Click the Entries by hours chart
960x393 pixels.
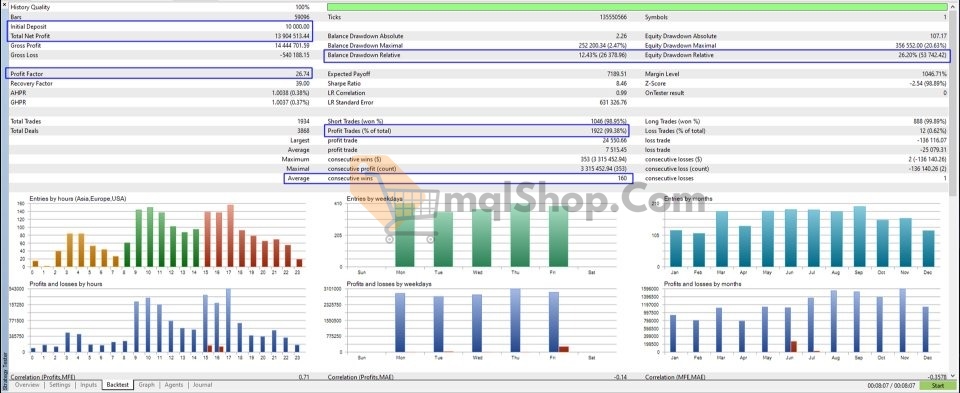click(162, 234)
